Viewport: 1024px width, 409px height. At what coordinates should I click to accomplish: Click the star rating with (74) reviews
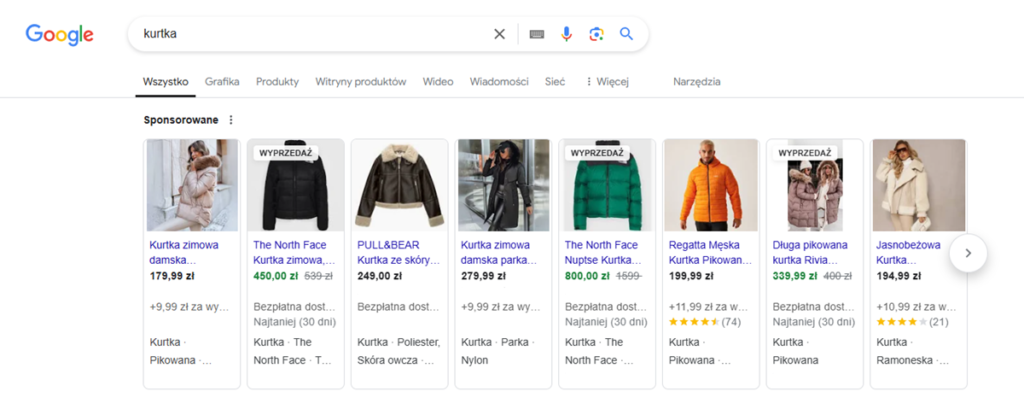point(705,322)
